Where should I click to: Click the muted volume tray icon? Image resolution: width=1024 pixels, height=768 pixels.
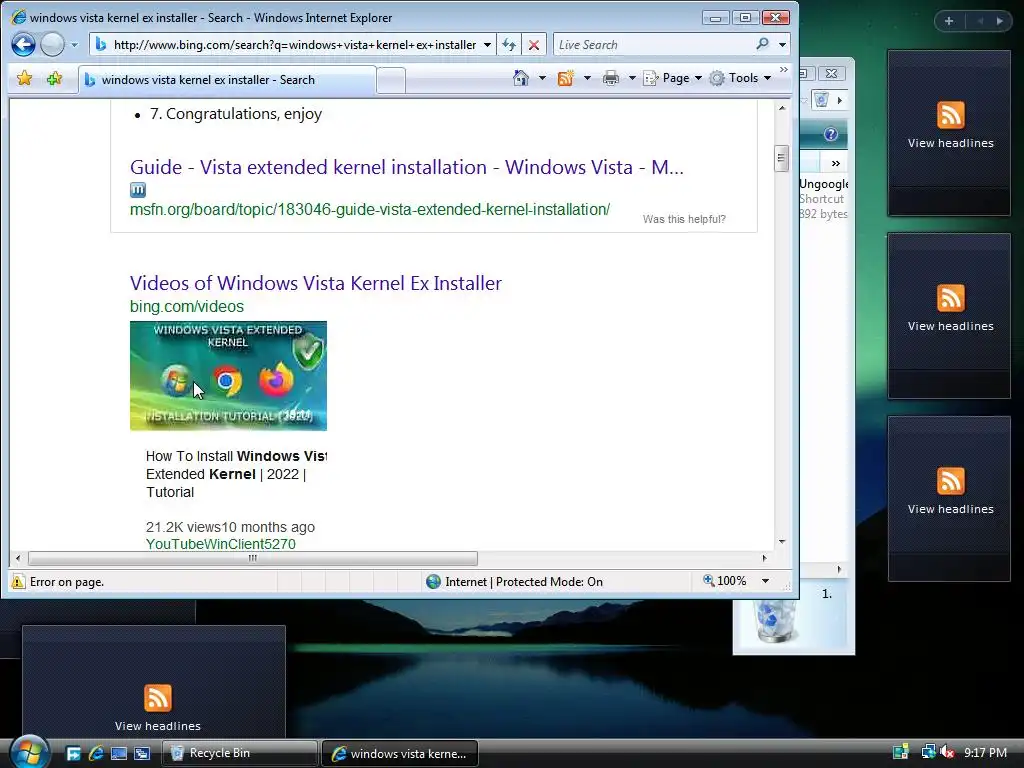[x=947, y=752]
